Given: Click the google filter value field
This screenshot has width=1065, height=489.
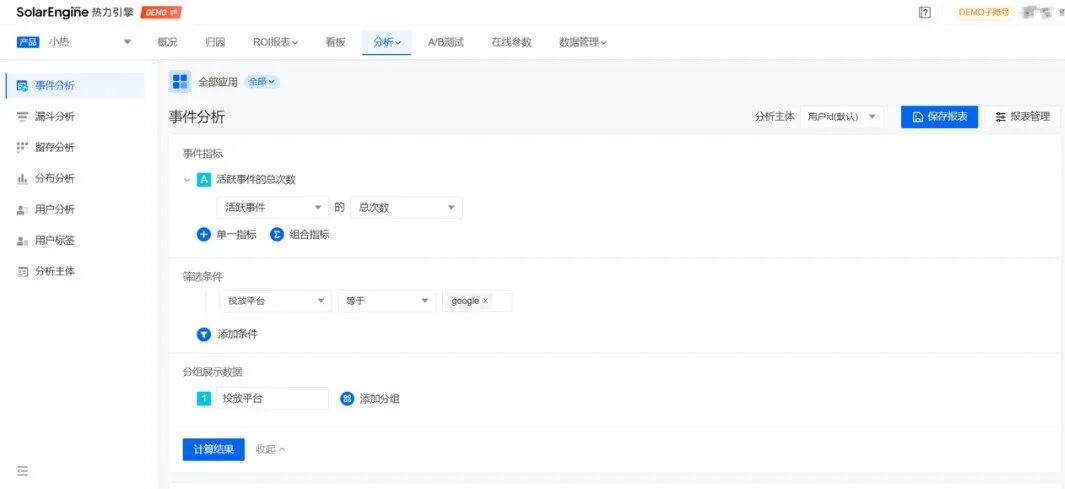Looking at the screenshot, I should pos(477,301).
